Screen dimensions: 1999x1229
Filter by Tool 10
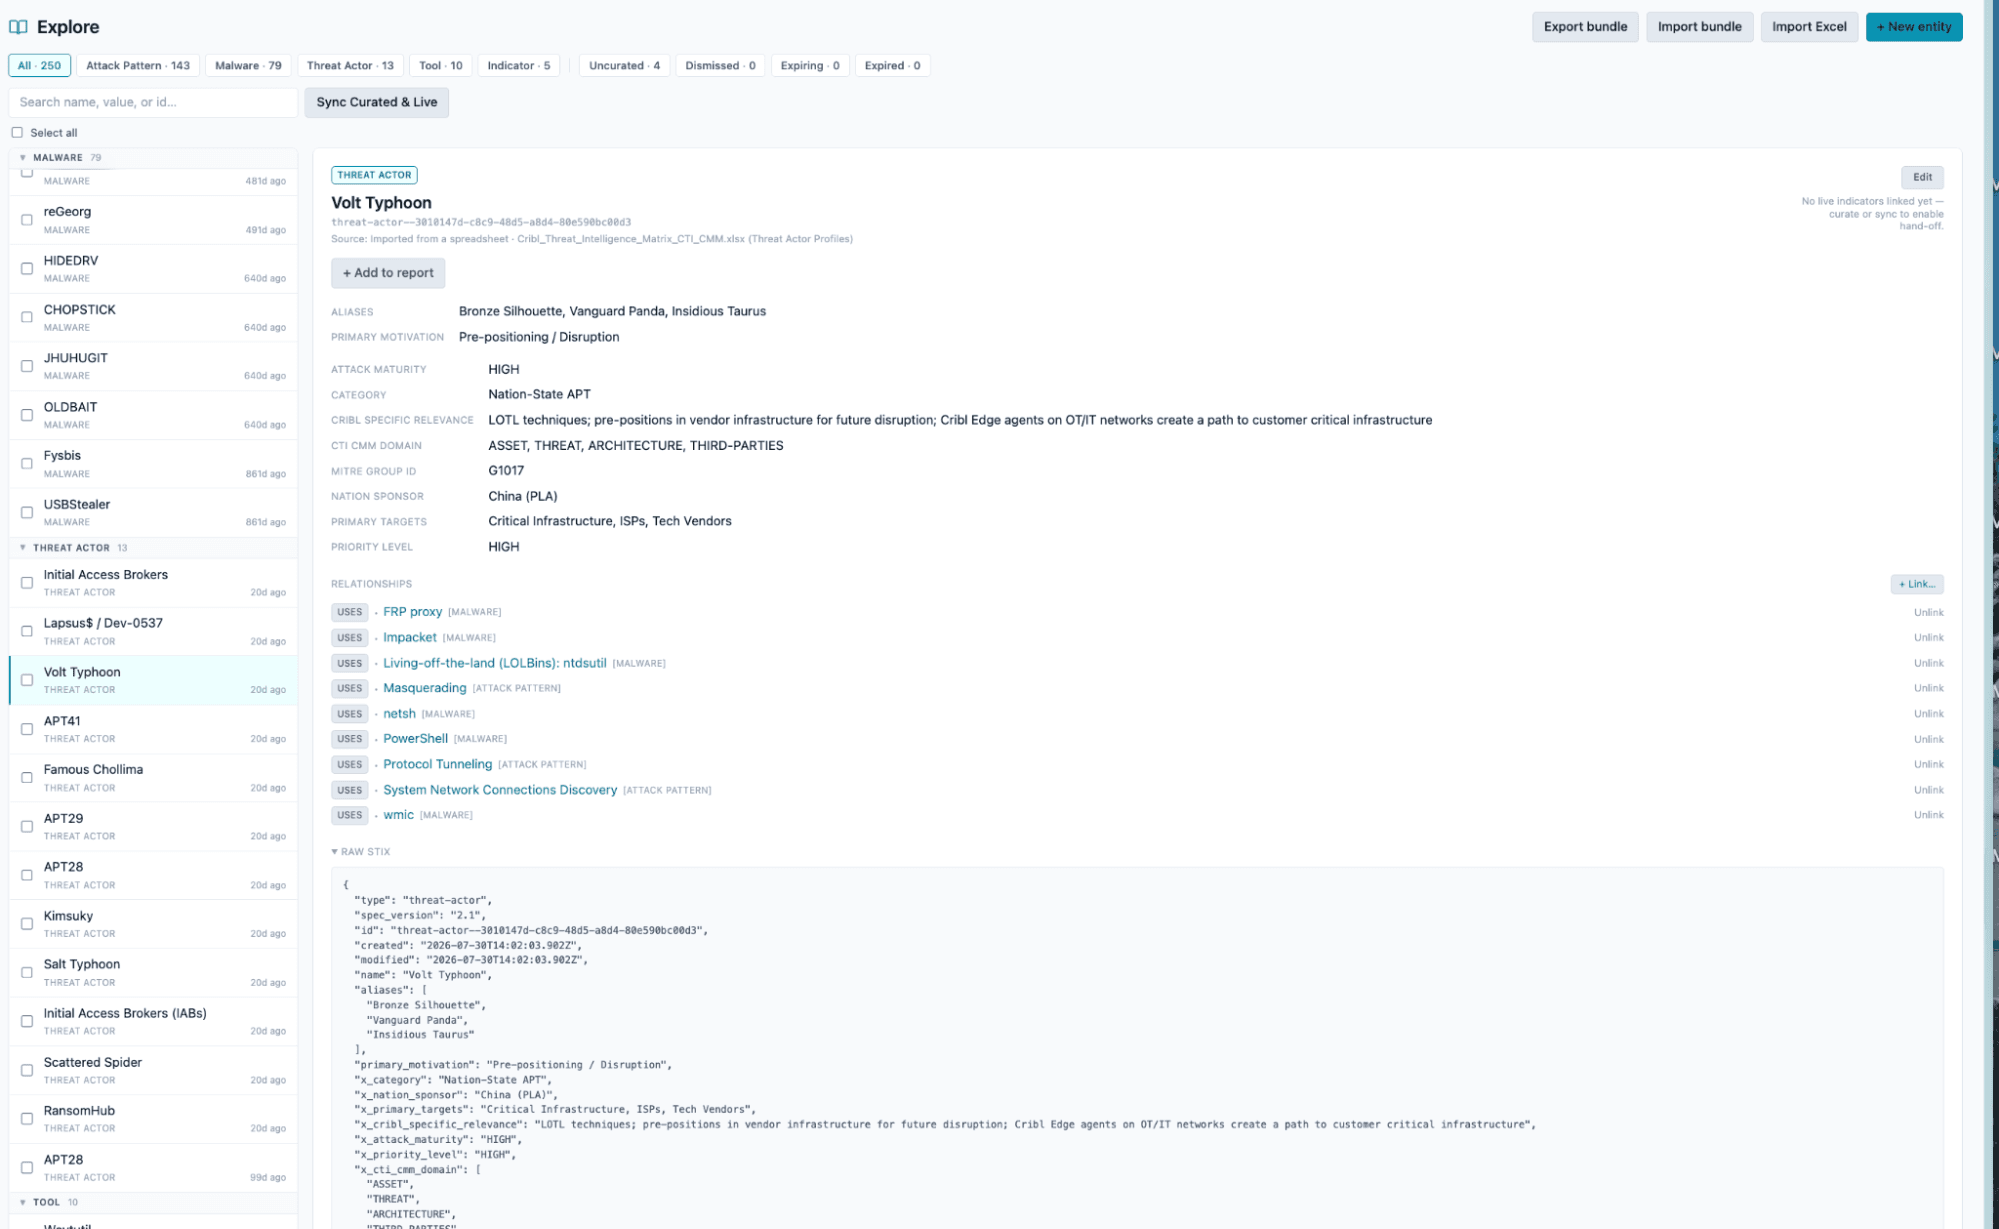coord(440,66)
